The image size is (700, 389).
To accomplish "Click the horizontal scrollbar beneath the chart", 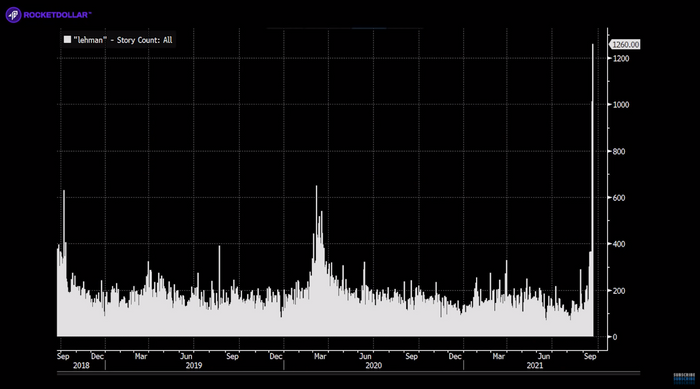I will point(348,373).
